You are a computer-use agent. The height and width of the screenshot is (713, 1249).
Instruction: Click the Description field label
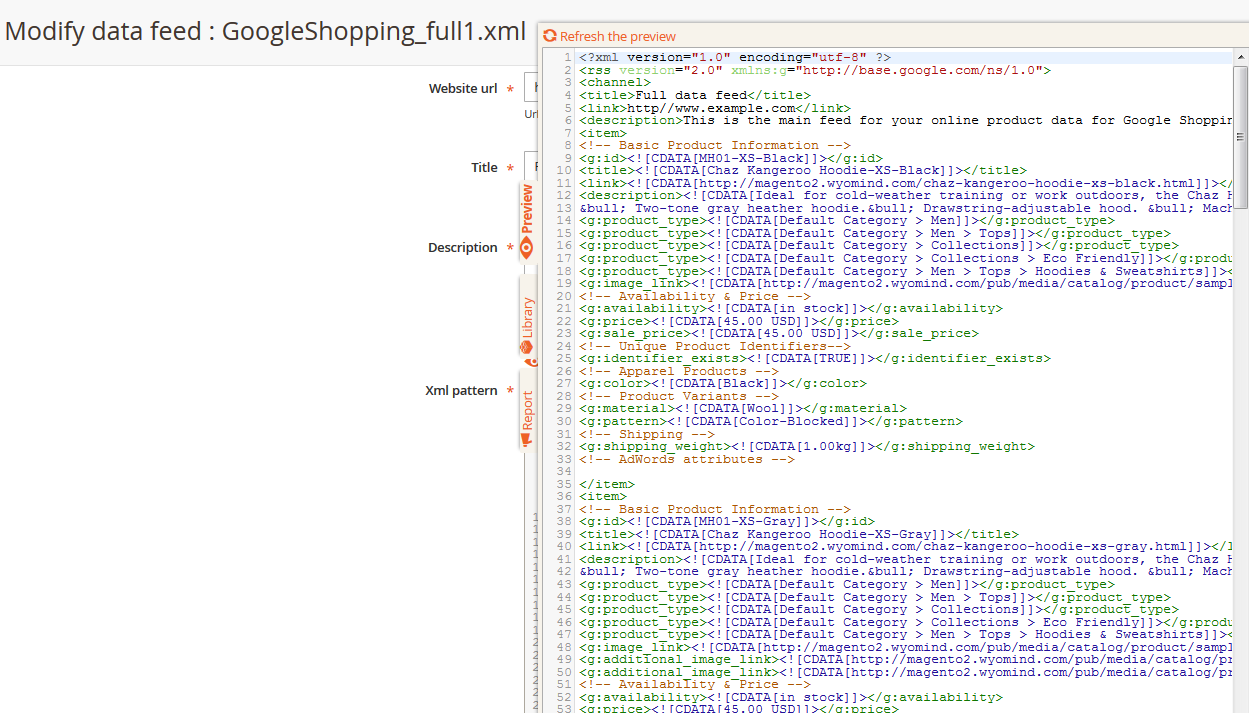tap(463, 247)
